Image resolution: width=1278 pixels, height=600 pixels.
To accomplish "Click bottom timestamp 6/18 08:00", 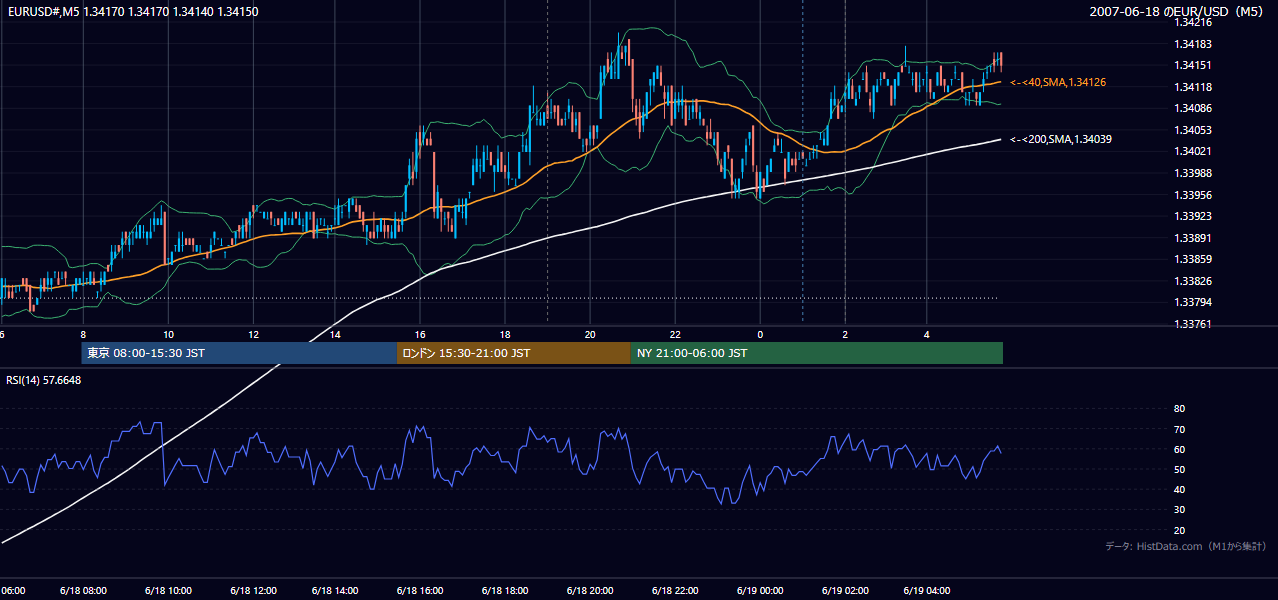I will [x=83, y=591].
